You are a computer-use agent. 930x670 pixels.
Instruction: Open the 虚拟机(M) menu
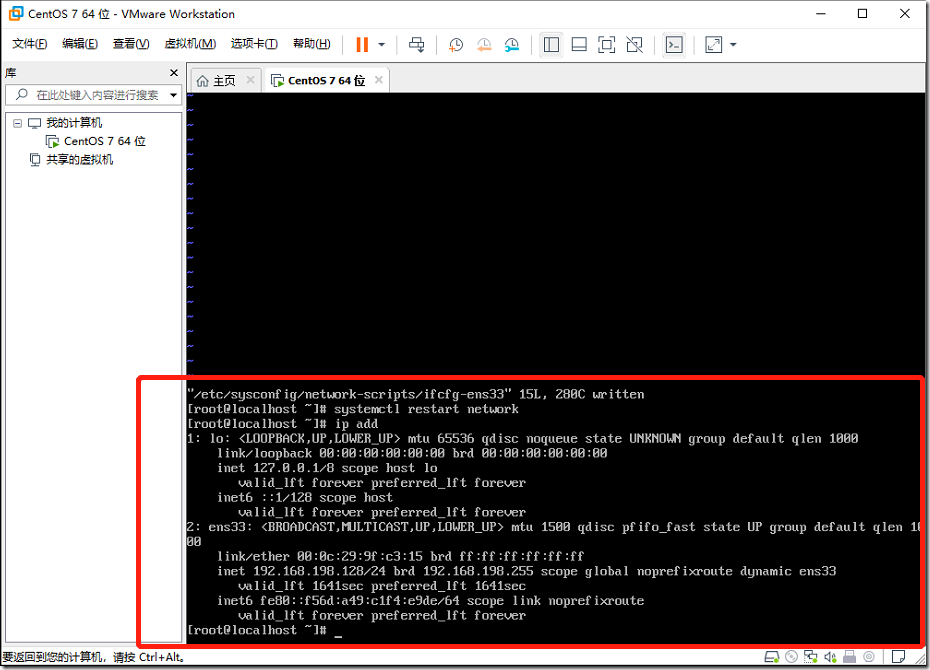(190, 44)
